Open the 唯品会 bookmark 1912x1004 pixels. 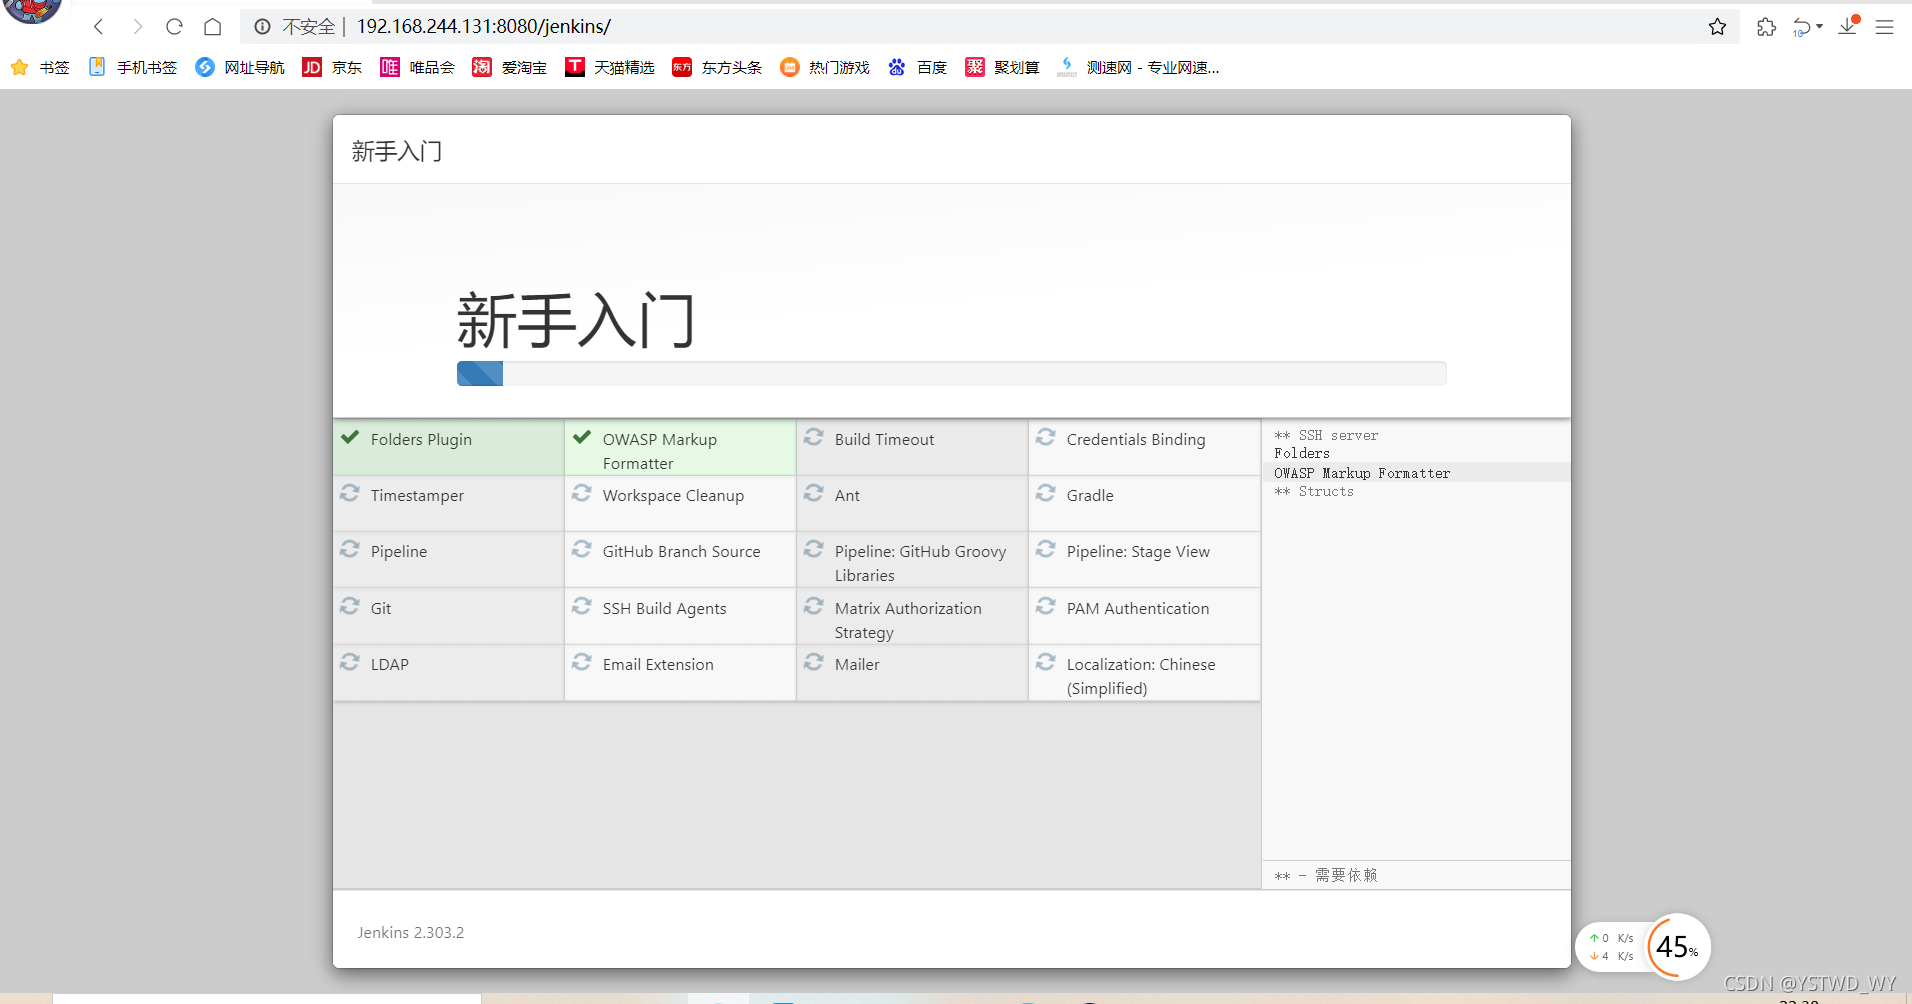tap(418, 67)
